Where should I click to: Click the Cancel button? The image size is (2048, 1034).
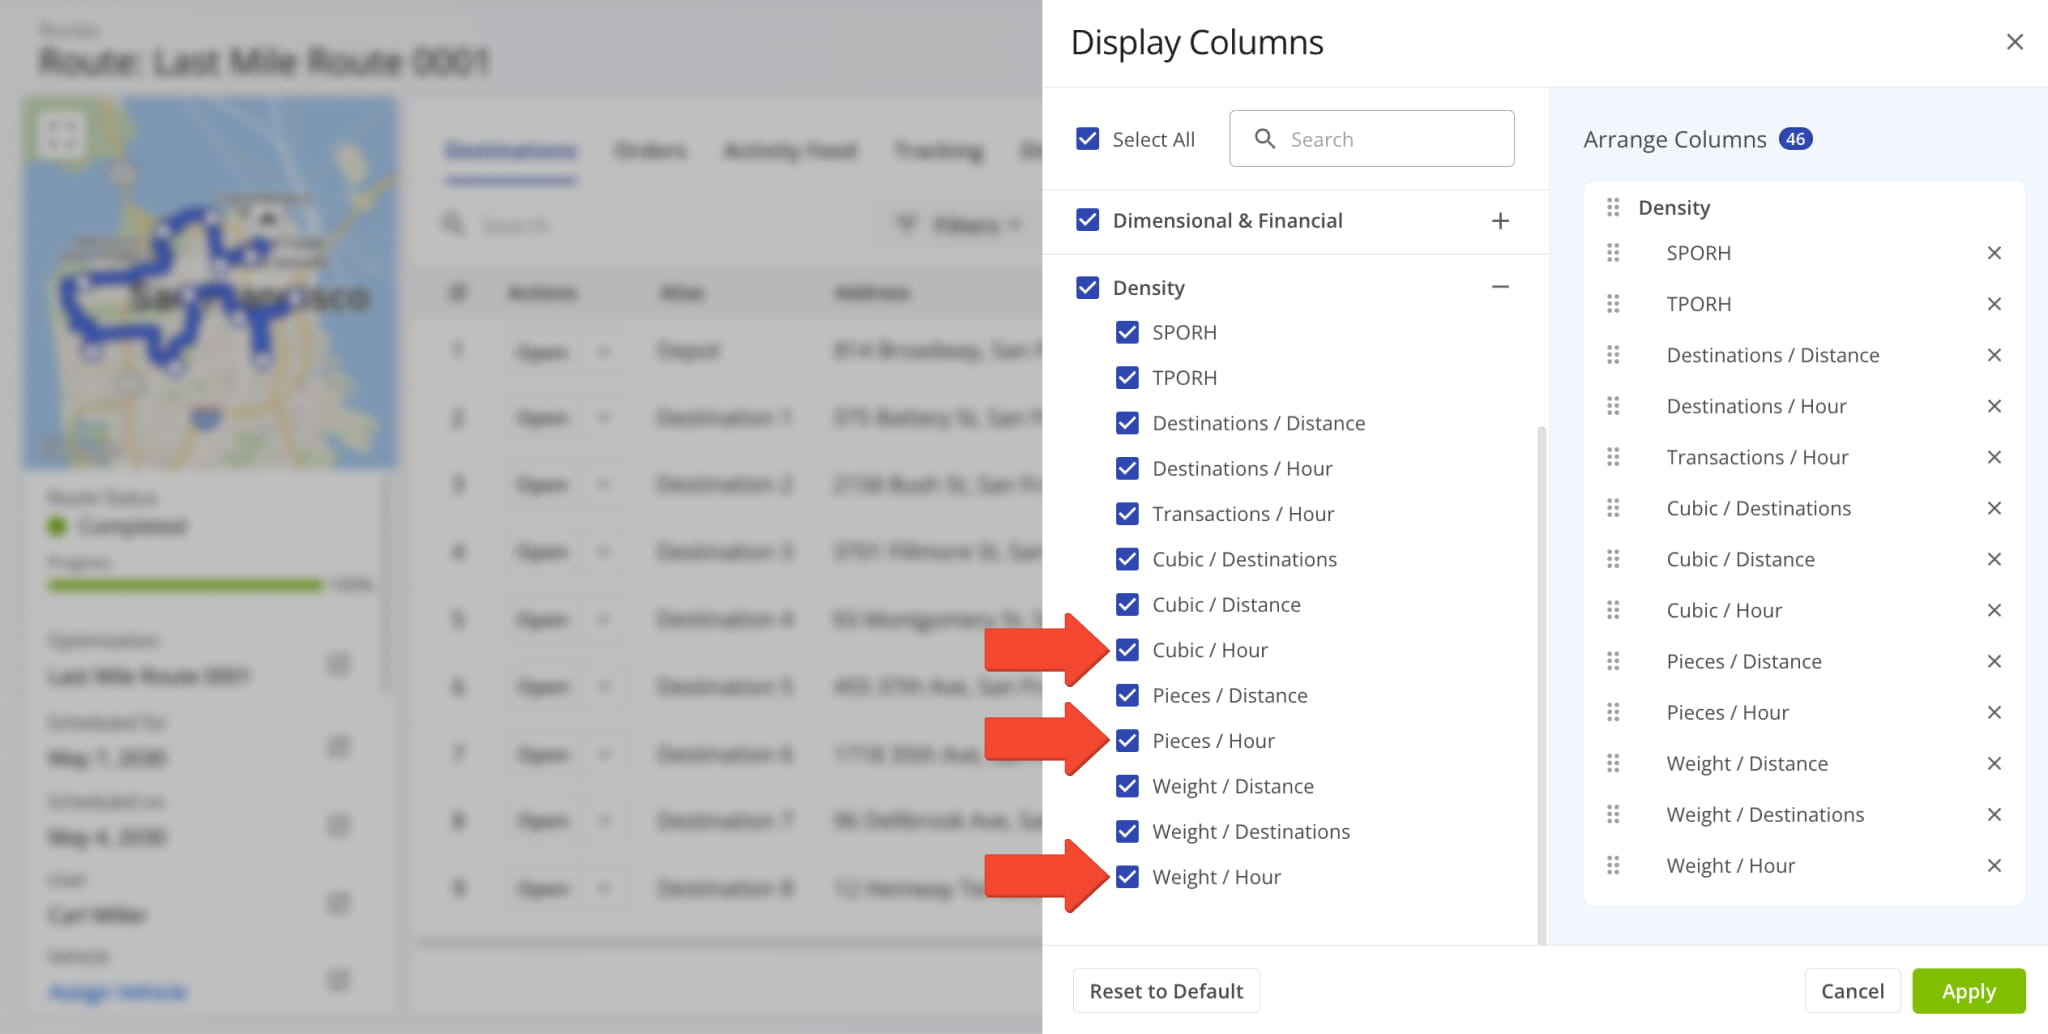coord(1852,991)
